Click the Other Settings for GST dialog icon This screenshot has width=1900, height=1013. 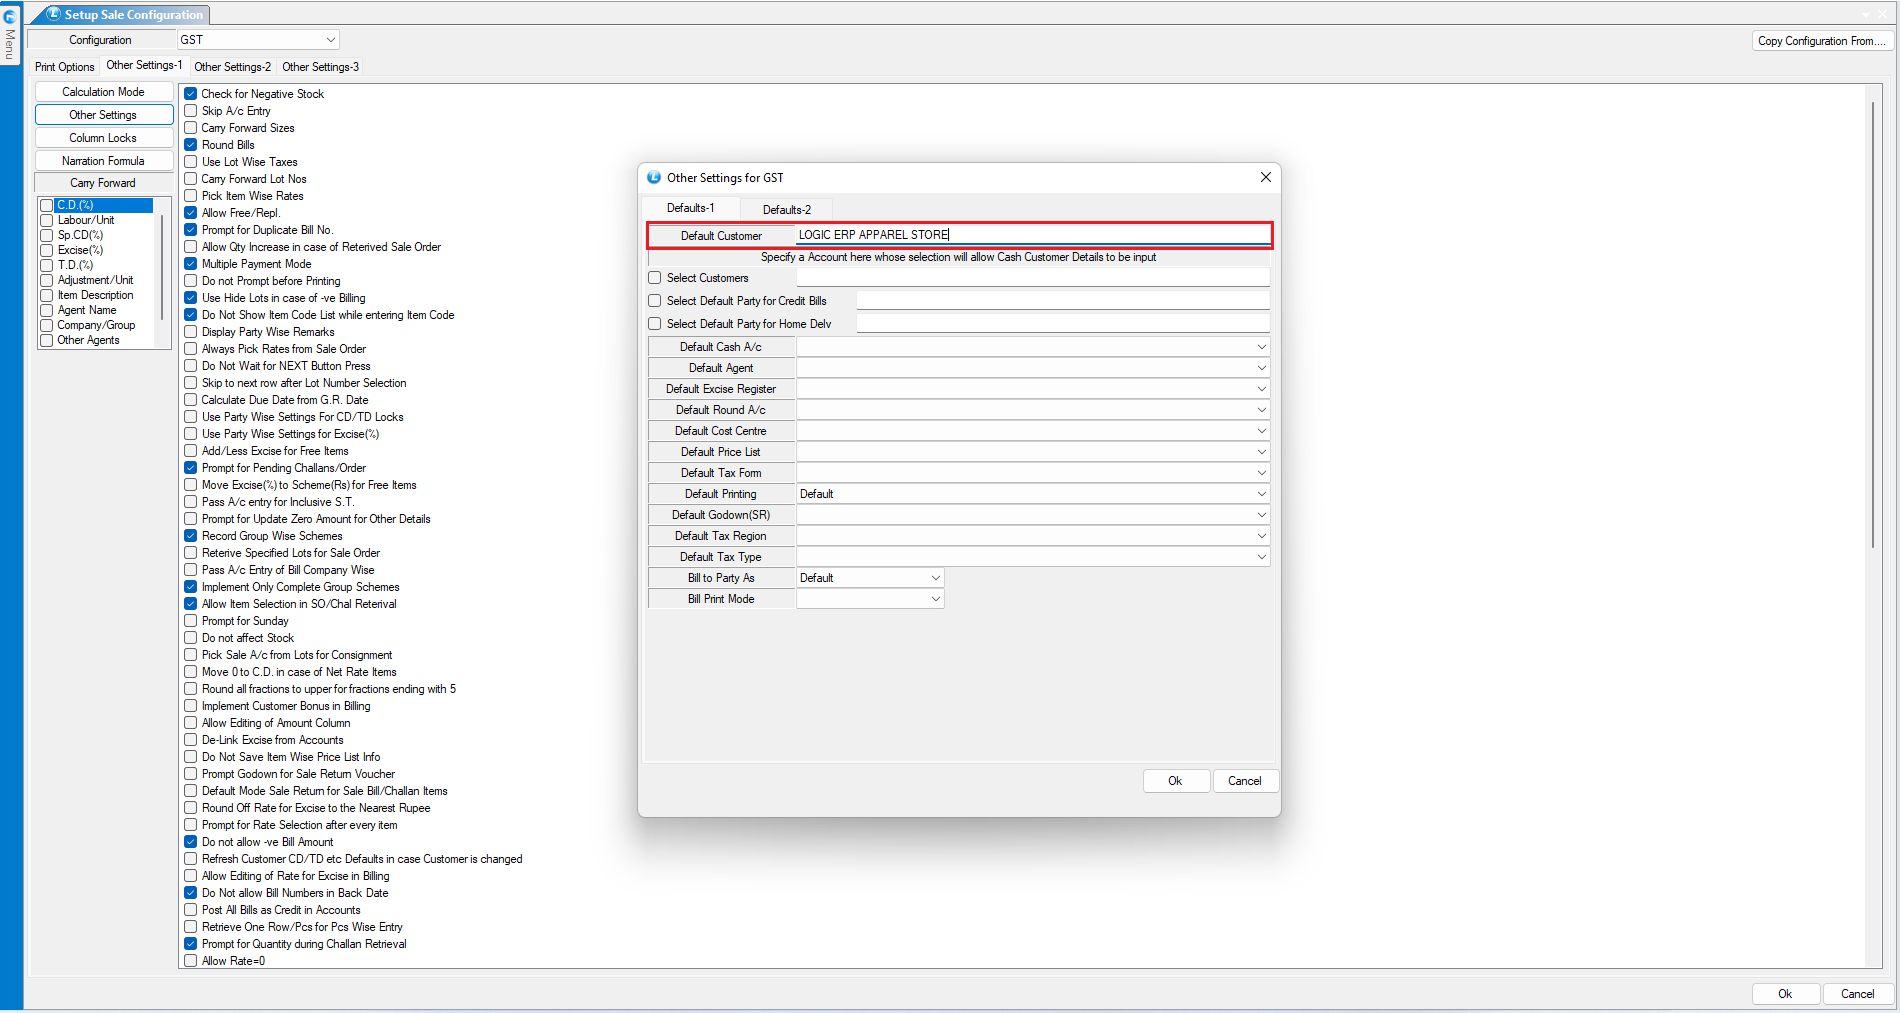654,178
